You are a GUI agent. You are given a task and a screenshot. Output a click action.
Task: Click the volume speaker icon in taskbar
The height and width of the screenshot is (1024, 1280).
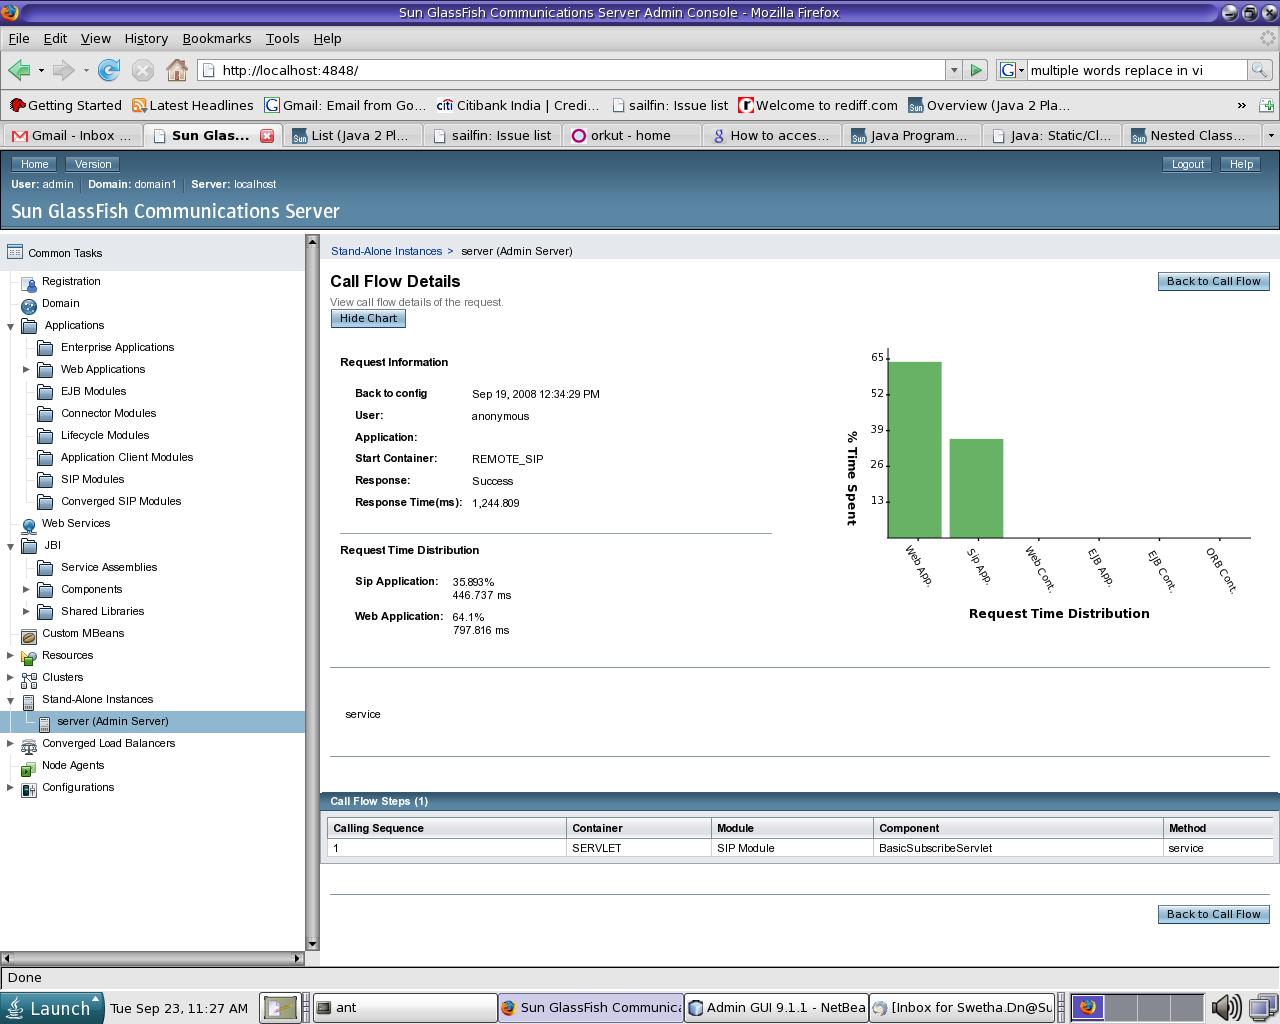[x=1225, y=1007]
